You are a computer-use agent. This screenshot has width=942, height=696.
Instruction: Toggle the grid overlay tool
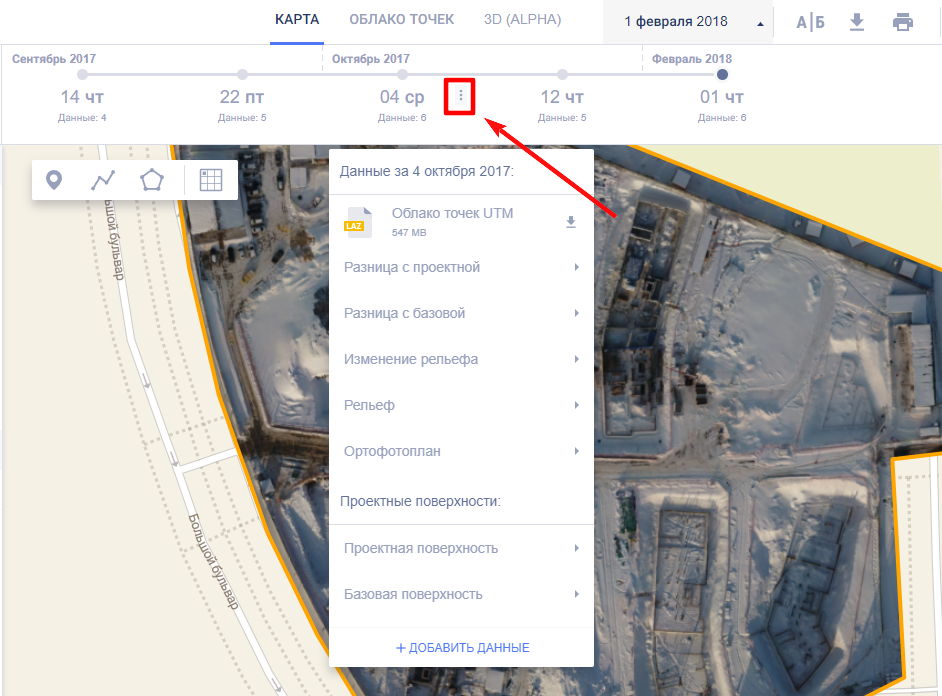(x=210, y=180)
